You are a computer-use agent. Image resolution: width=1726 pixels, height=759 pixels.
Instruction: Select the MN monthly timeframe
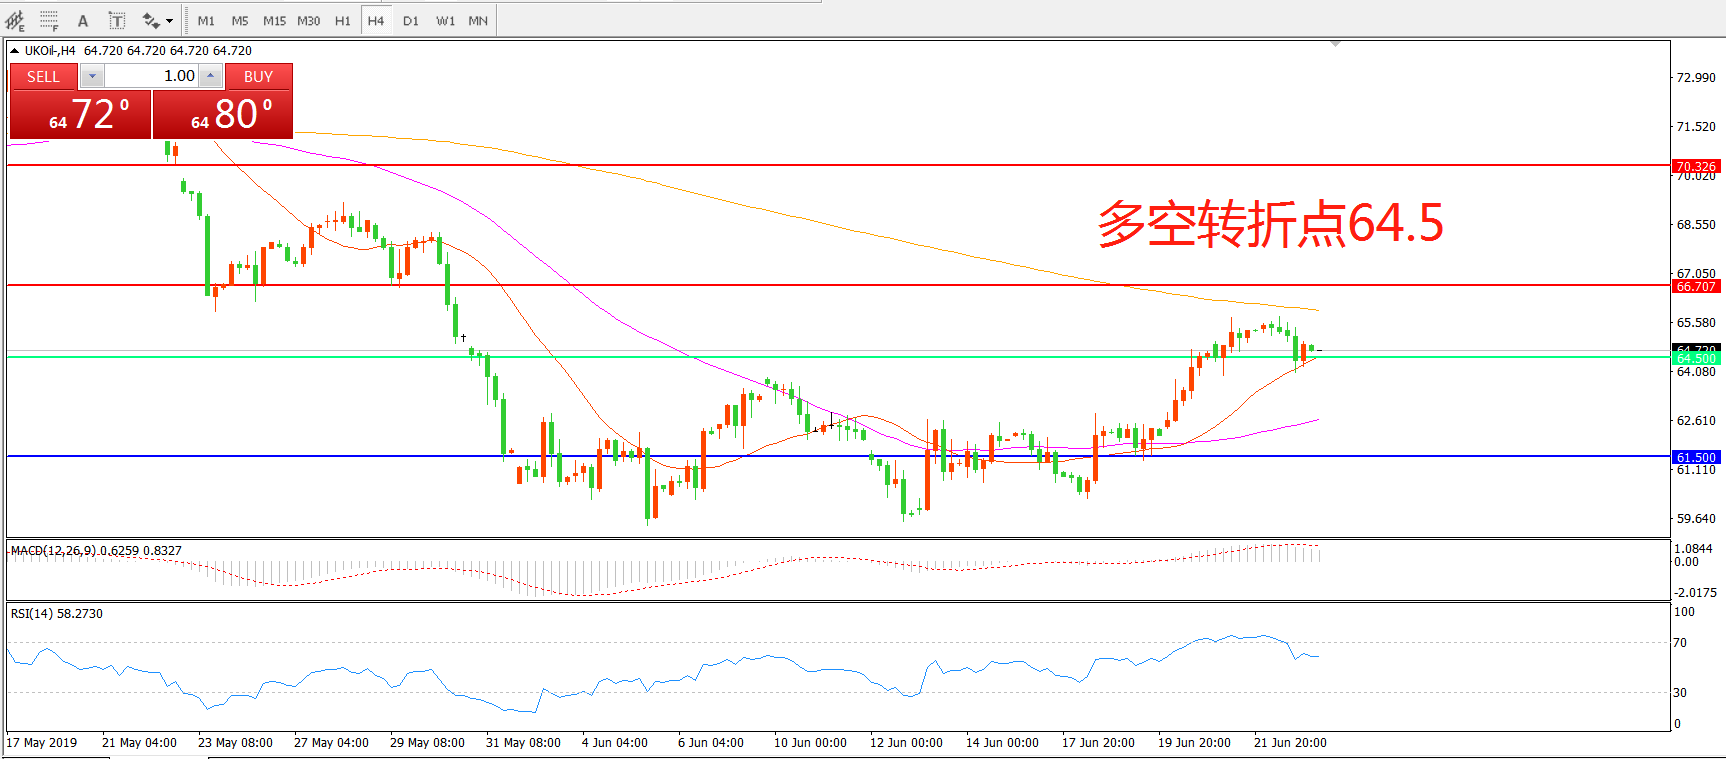click(x=478, y=20)
